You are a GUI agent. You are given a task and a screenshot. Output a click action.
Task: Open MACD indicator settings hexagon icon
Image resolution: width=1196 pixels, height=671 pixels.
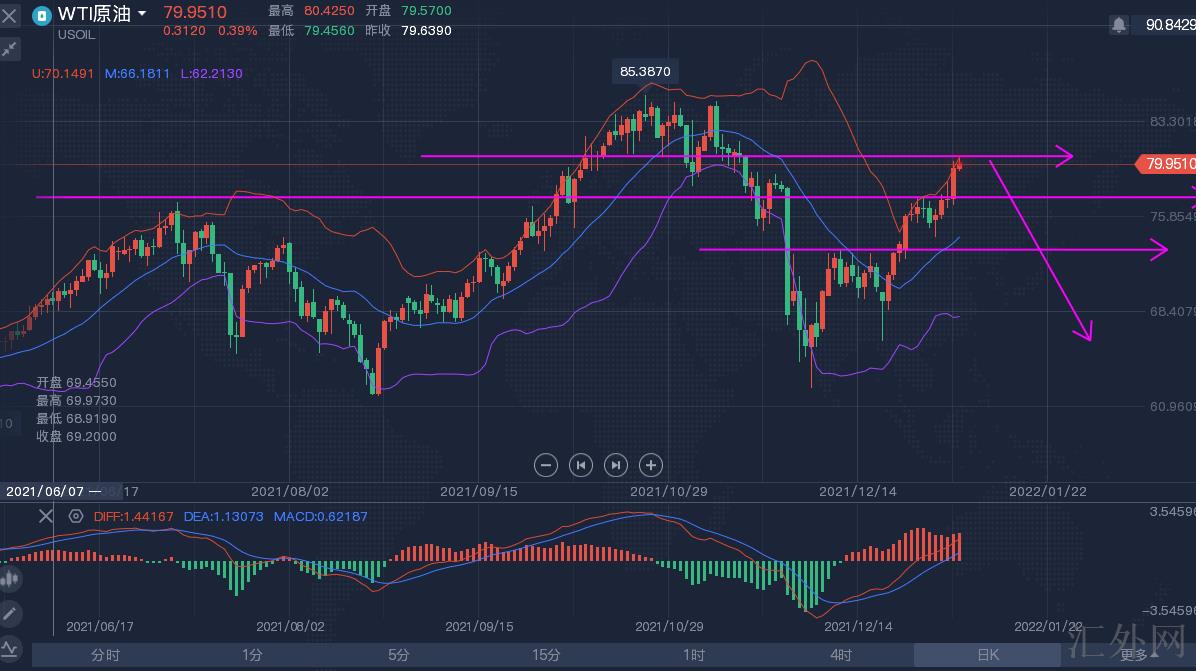[76, 516]
